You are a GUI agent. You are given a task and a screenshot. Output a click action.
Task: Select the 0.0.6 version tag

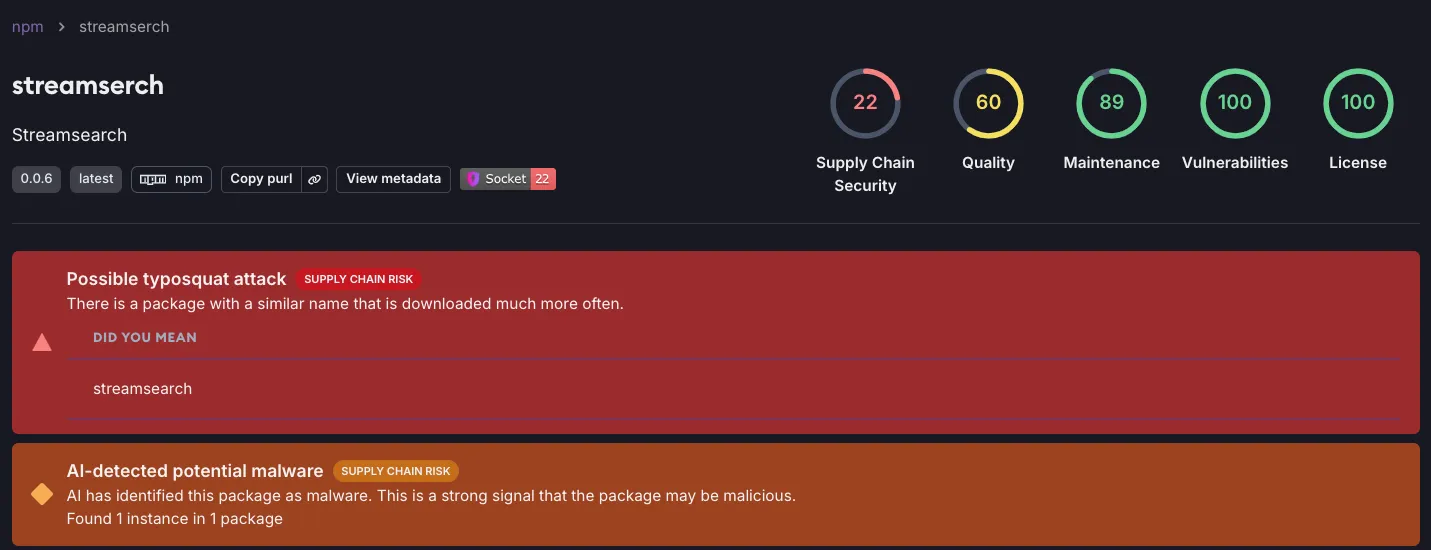(x=37, y=179)
